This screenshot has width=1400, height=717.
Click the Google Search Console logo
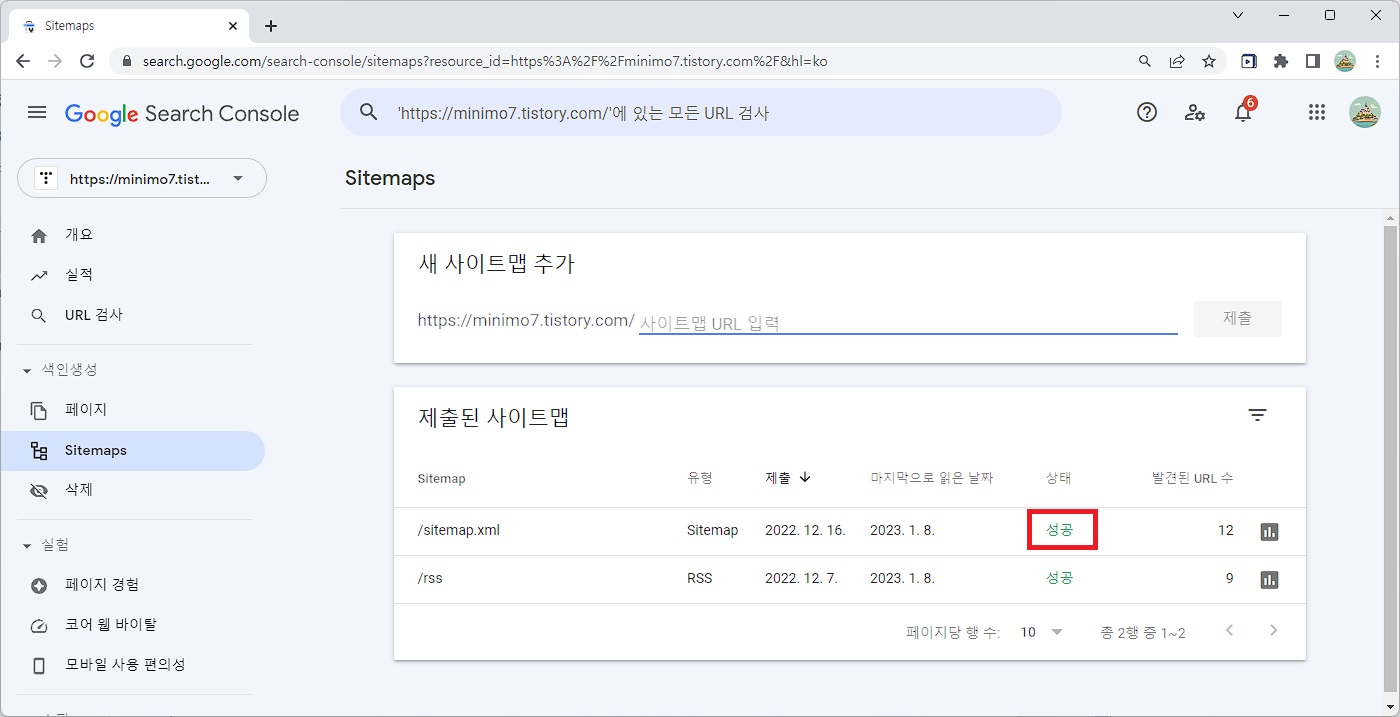[x=182, y=114]
